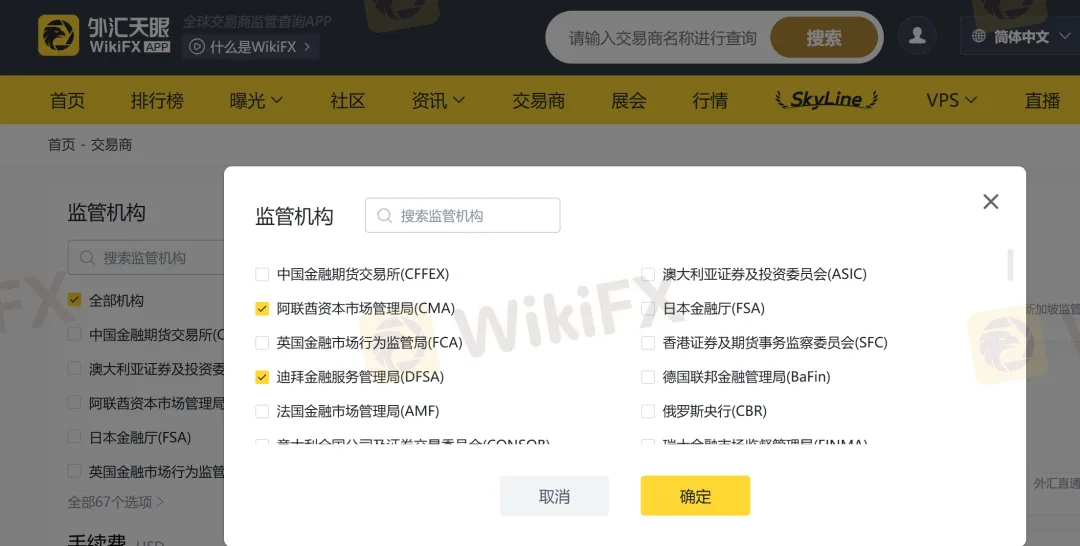Uncheck 迪拜金融服务管理局(DFSA) checkbox
Screen dimensions: 1080x546
point(262,377)
